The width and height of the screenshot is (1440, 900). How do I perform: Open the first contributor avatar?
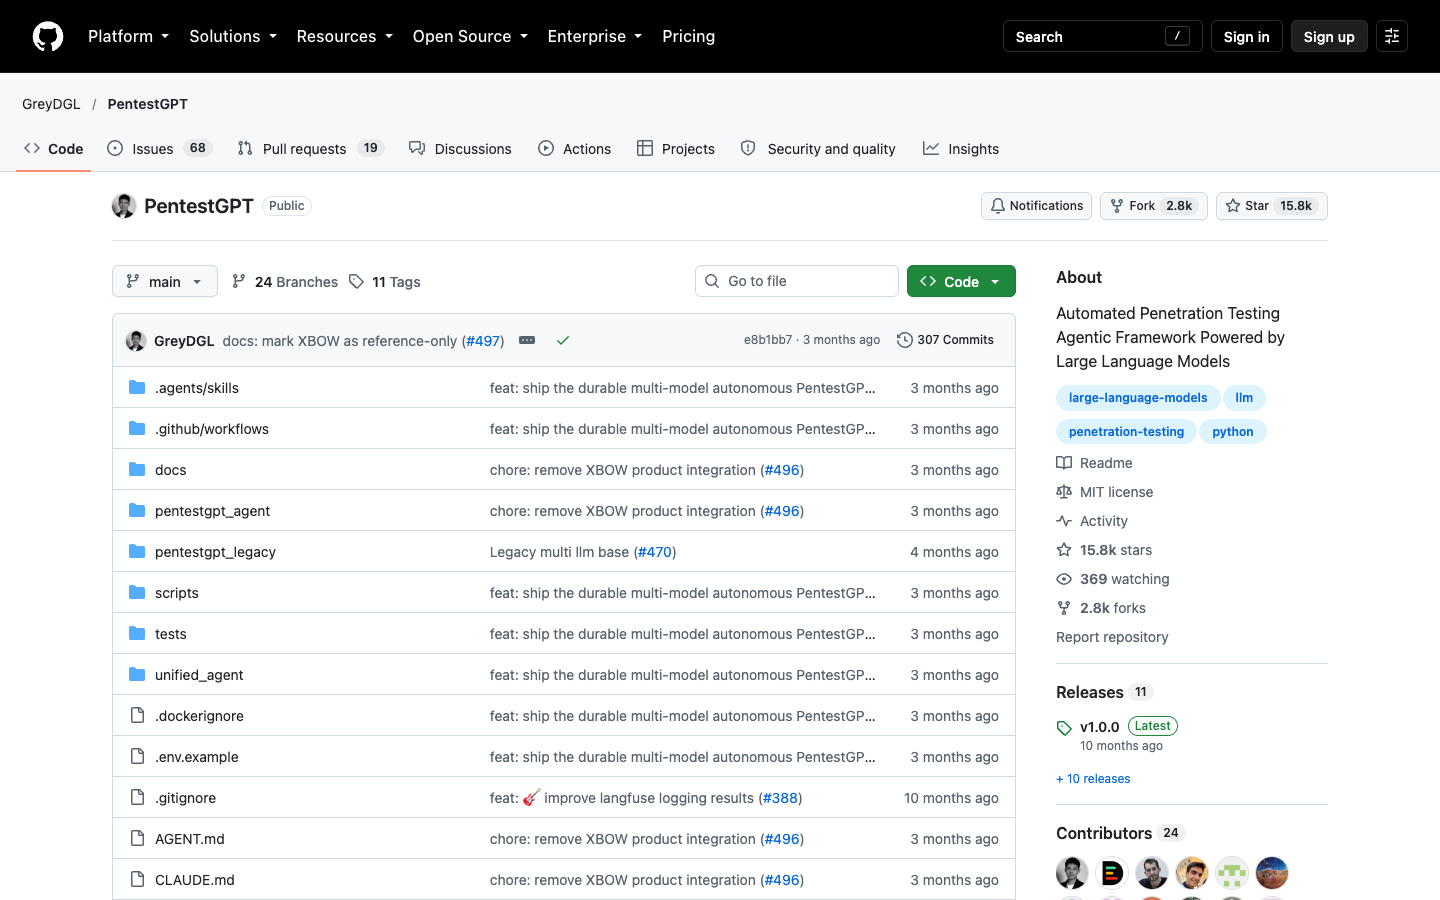pos(1072,873)
